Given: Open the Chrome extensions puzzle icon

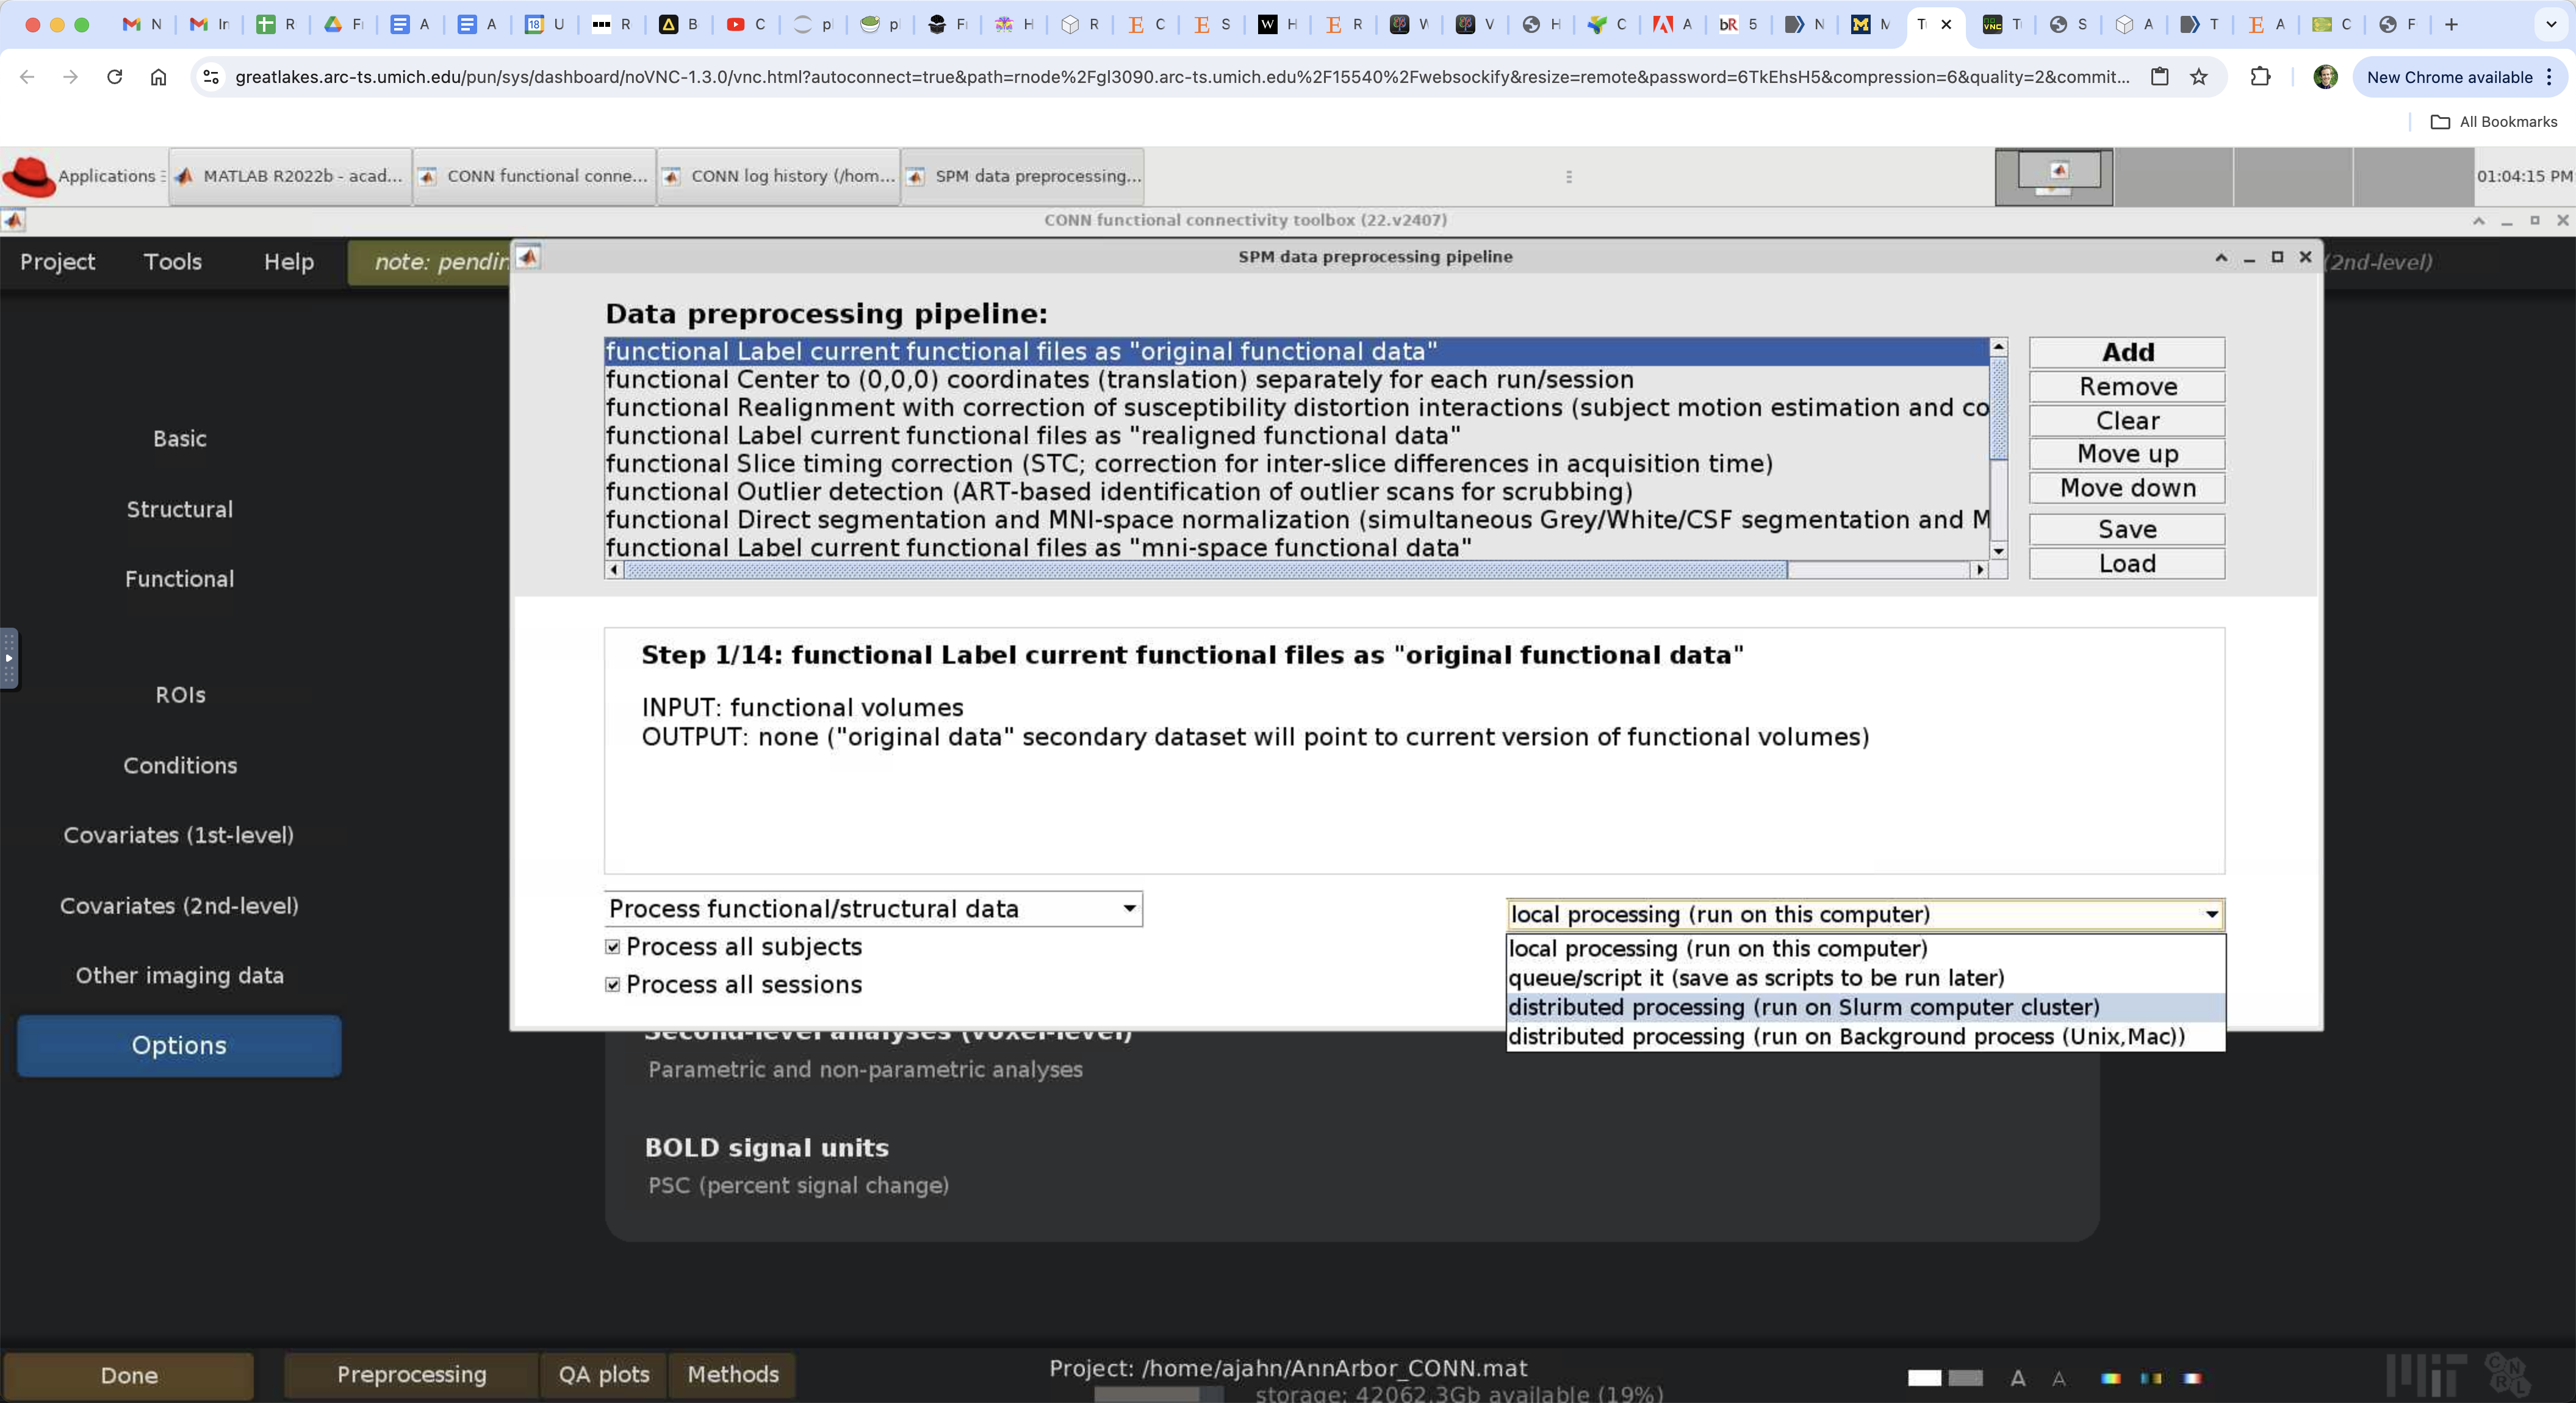Looking at the screenshot, I should 2260,77.
